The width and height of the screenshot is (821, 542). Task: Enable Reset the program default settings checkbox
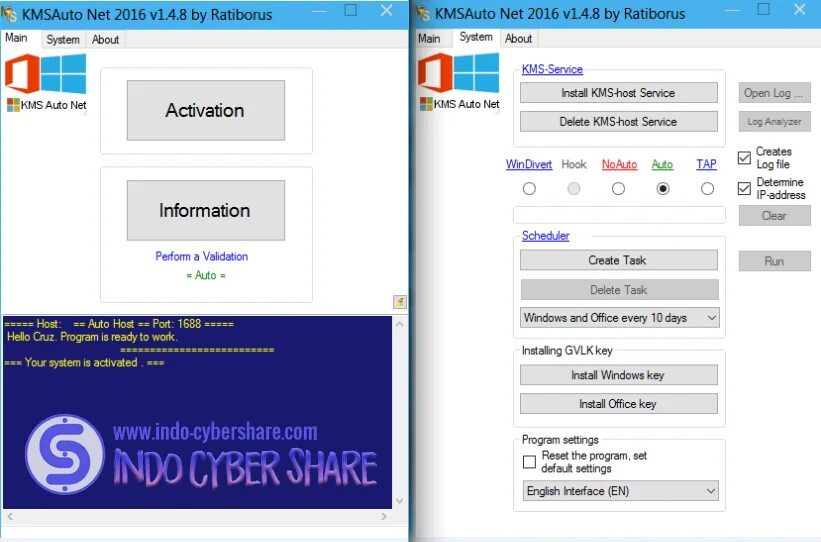[529, 462]
